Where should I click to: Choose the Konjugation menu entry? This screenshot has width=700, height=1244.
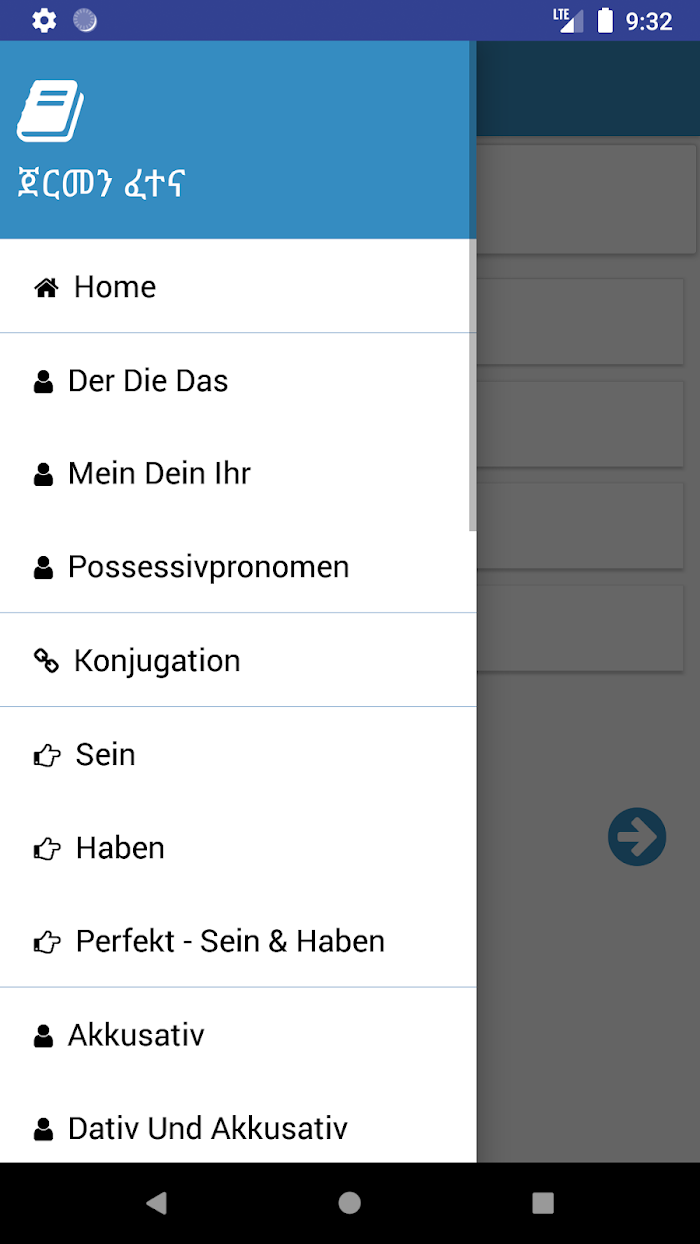(238, 660)
